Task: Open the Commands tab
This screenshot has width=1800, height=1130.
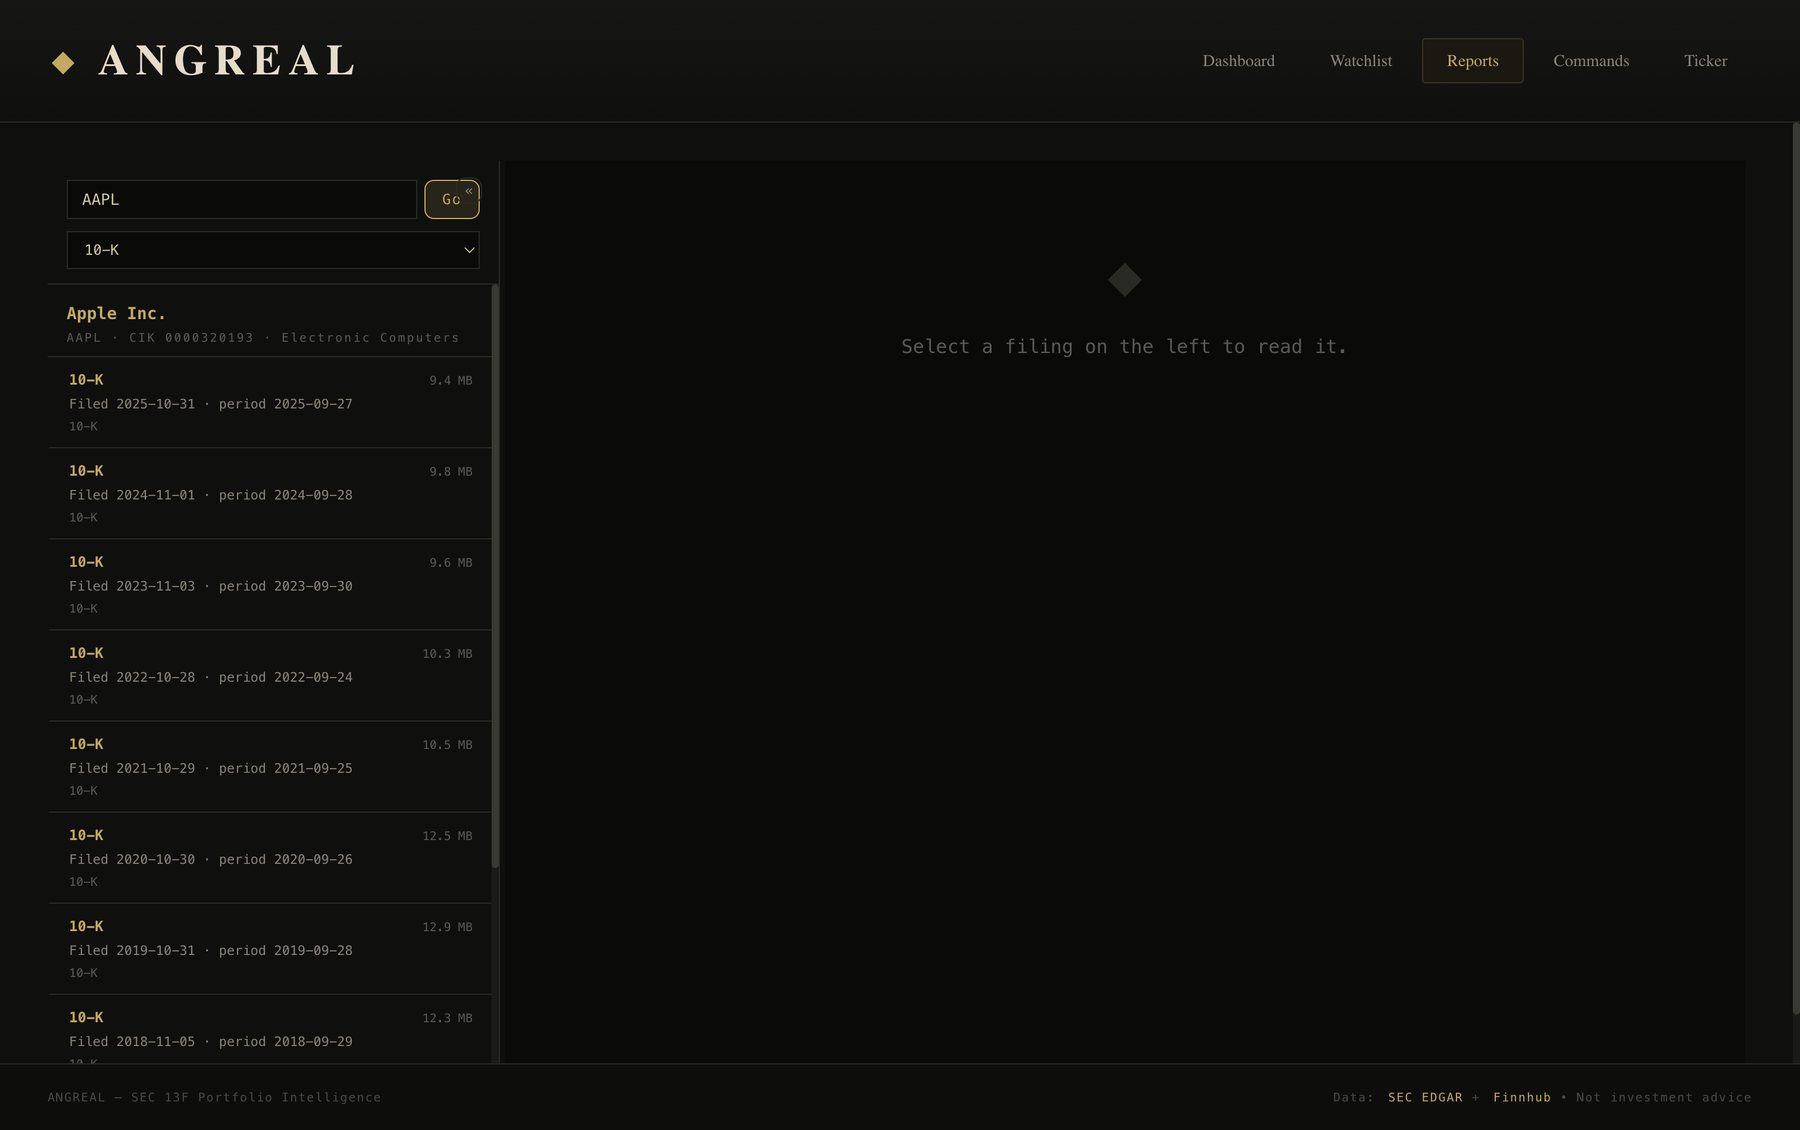Action: 1591,61
